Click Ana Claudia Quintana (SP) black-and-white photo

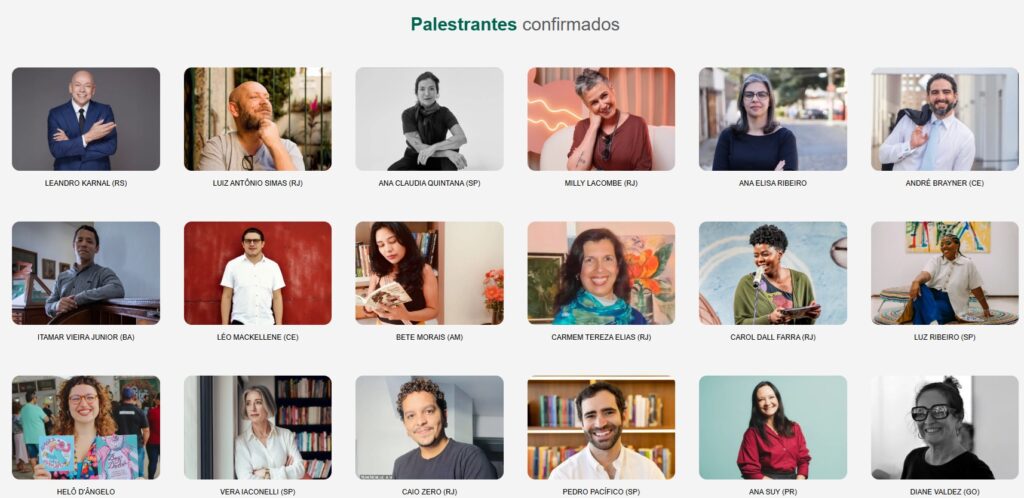pos(429,119)
